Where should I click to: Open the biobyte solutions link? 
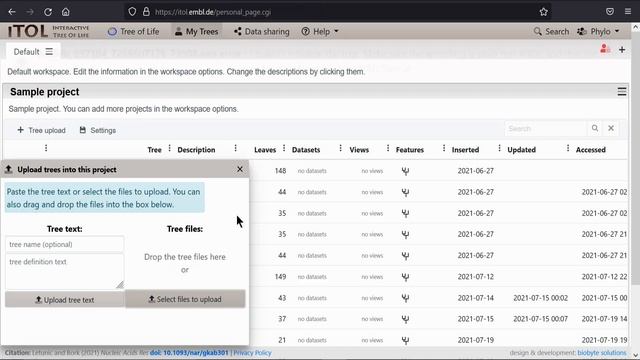point(602,353)
